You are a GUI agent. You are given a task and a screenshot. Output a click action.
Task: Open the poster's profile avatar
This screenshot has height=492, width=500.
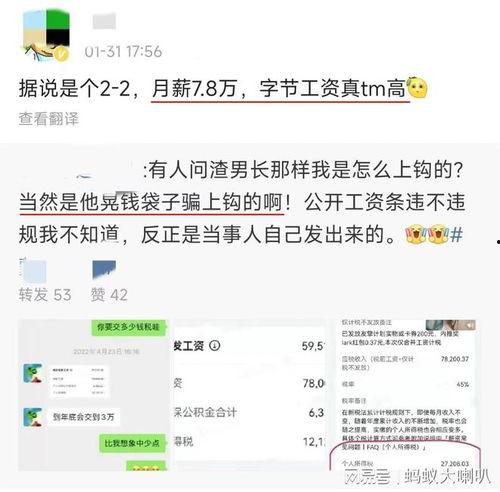click(46, 36)
